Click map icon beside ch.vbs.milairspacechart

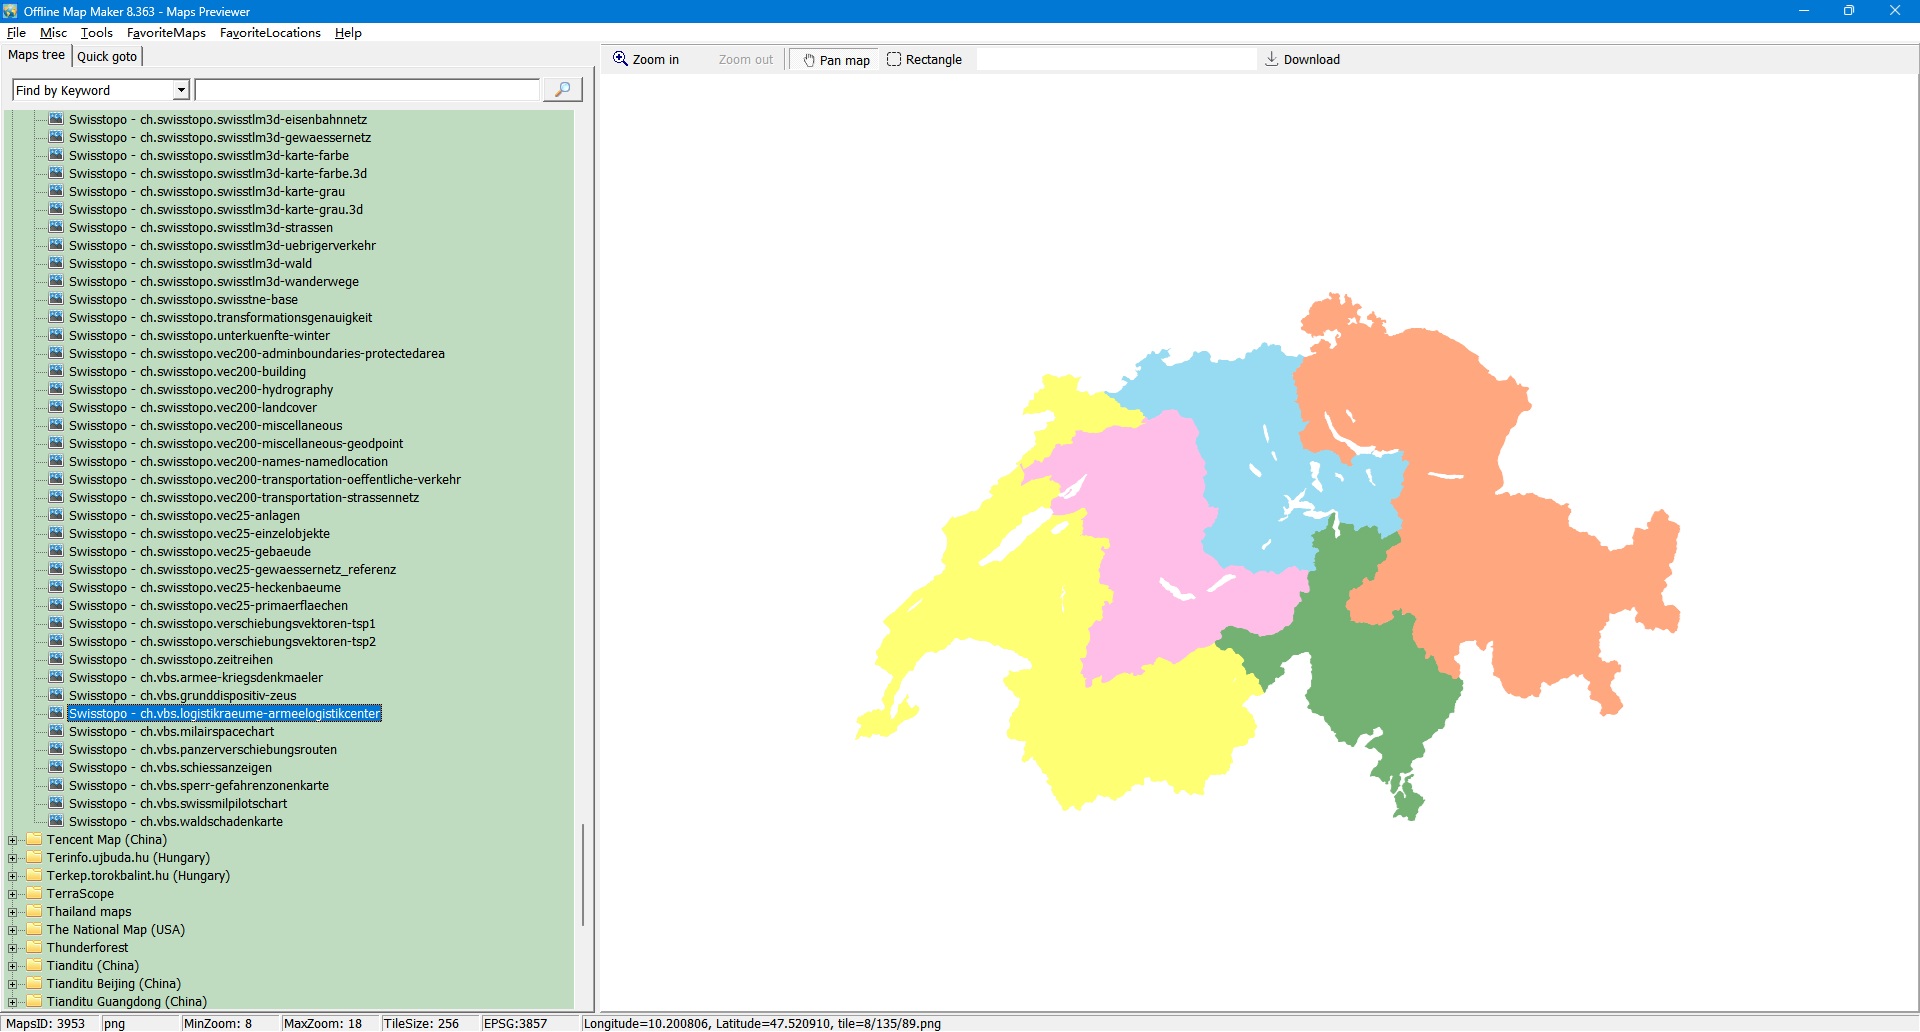(x=57, y=732)
